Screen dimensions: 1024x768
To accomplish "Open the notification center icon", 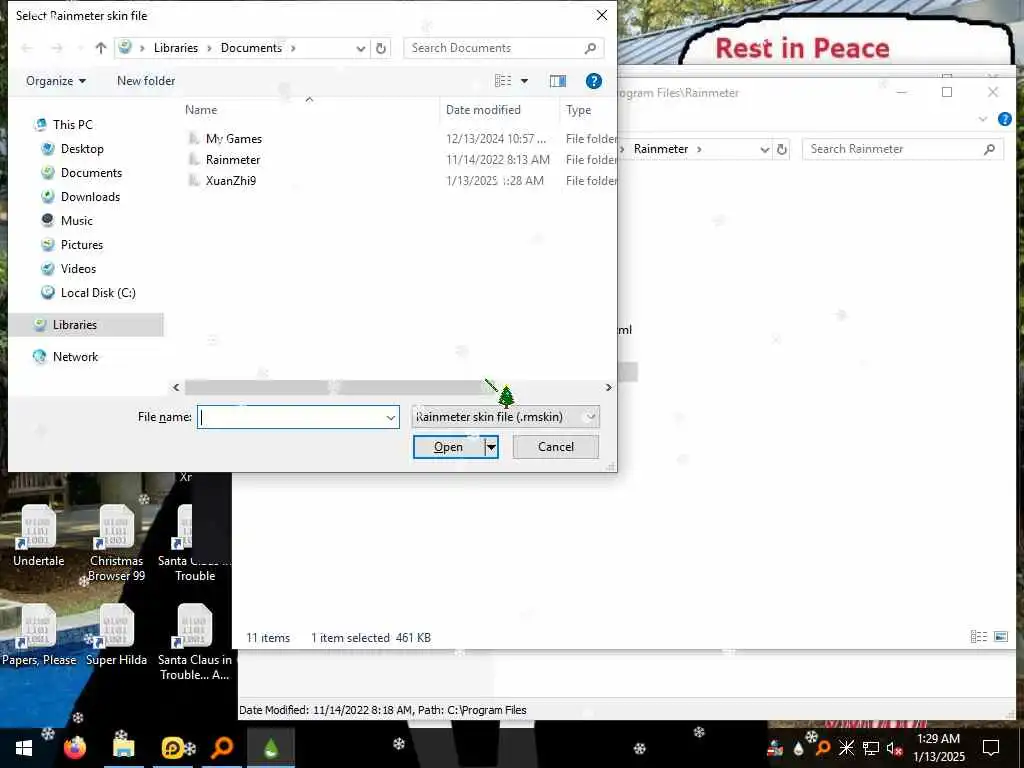I will pos(991,747).
